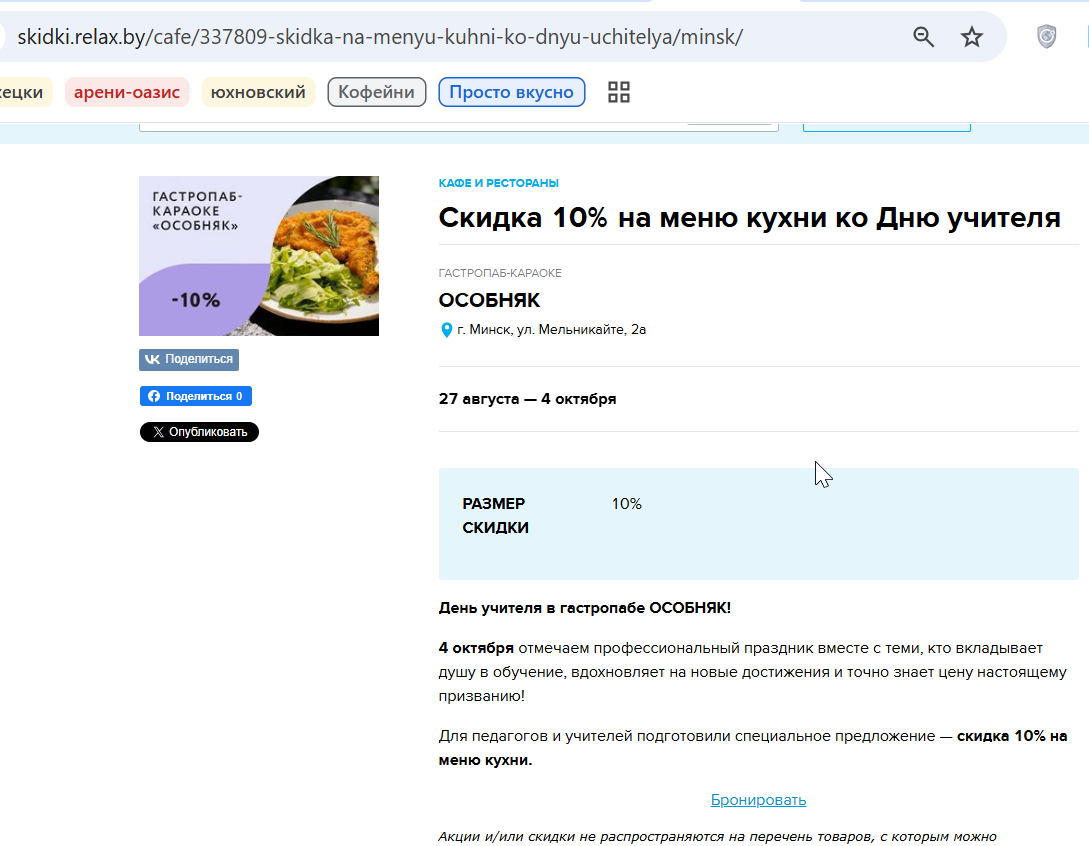Click the location pin icon by address

click(x=447, y=330)
